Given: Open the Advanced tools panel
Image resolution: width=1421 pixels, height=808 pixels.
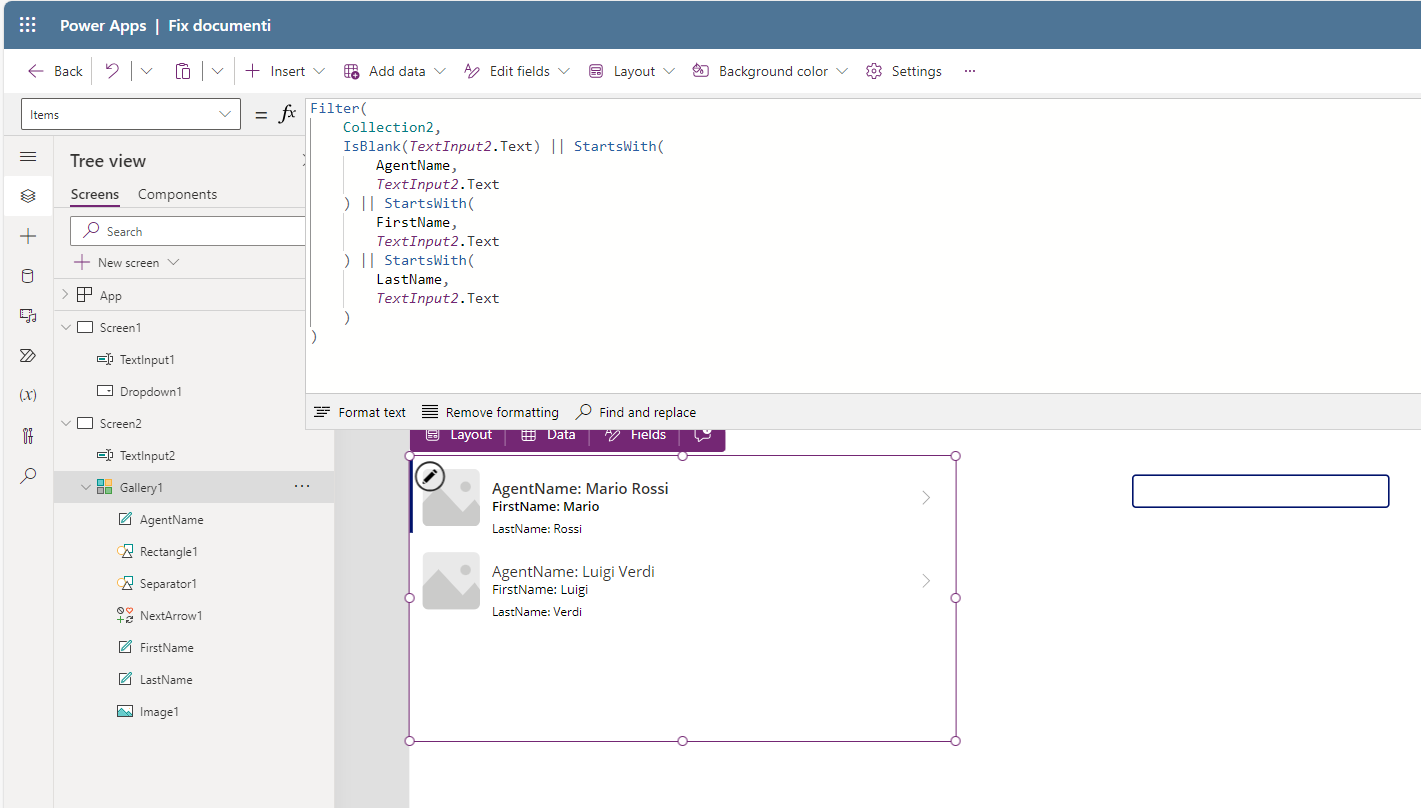Looking at the screenshot, I should coord(27,435).
